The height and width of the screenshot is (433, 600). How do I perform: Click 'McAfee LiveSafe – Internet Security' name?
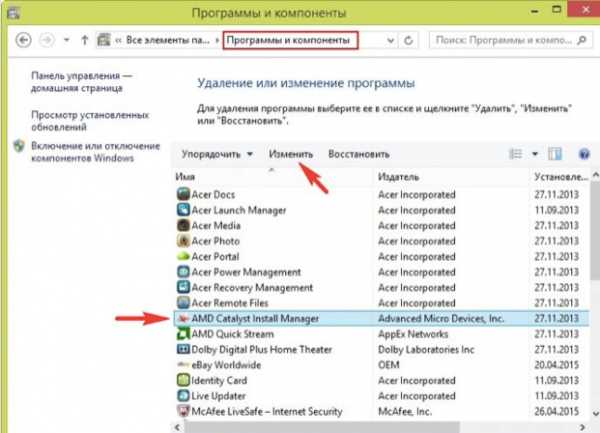tap(267, 412)
